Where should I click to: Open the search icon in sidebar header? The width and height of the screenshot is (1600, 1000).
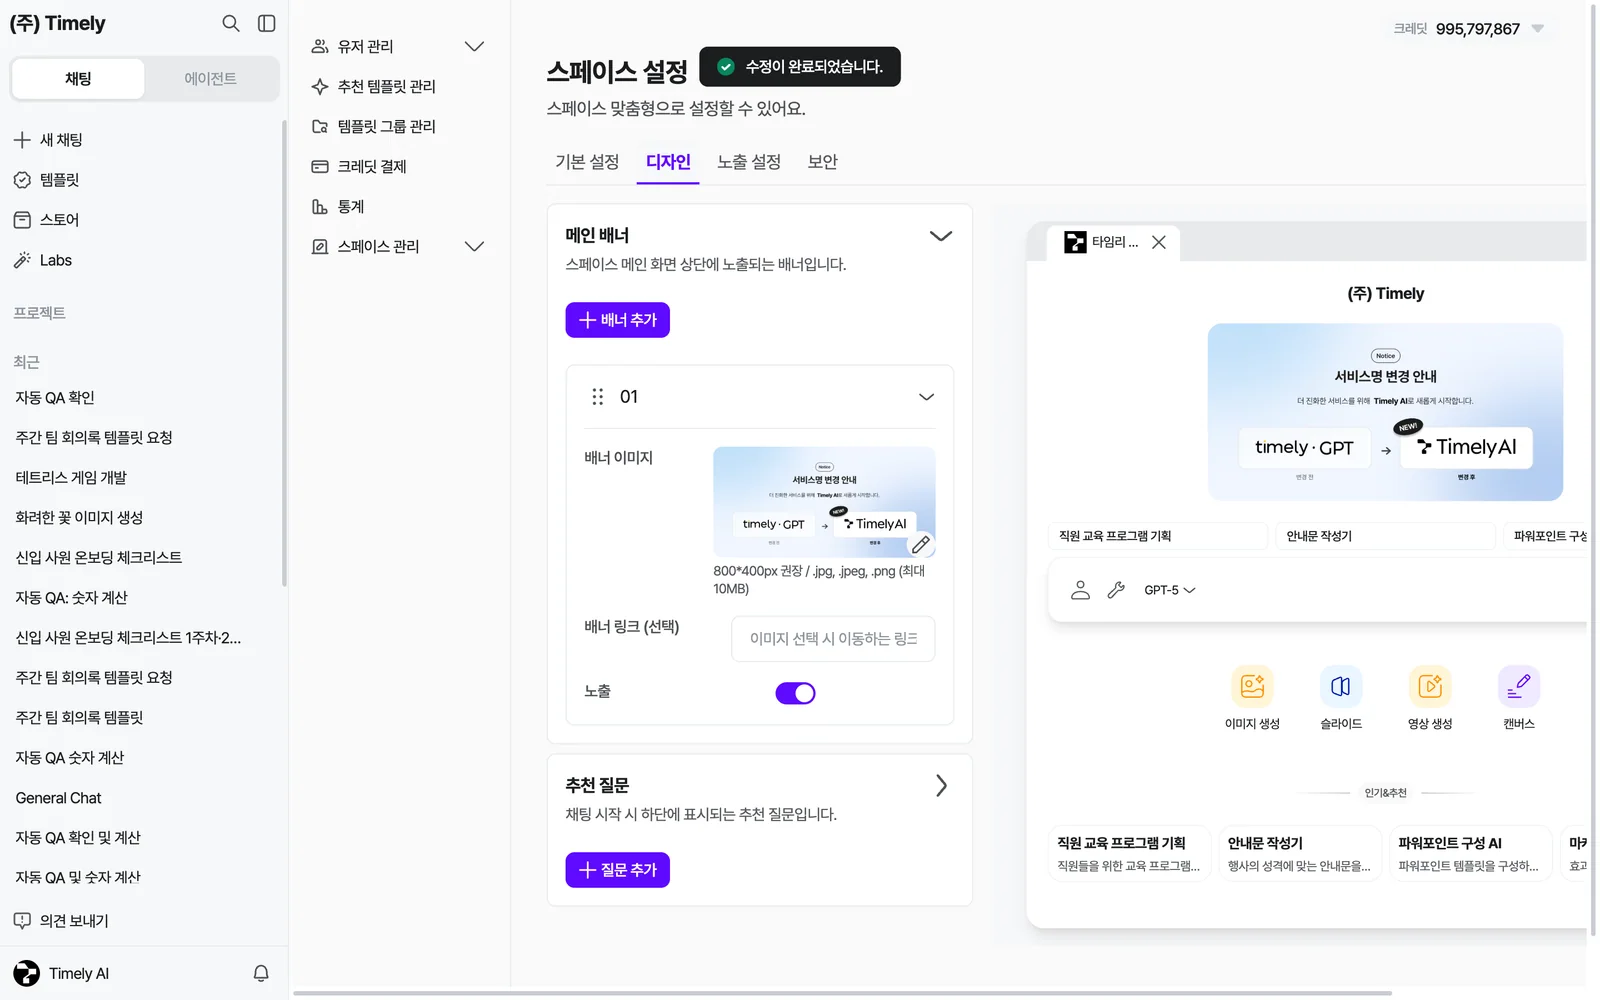(x=230, y=23)
